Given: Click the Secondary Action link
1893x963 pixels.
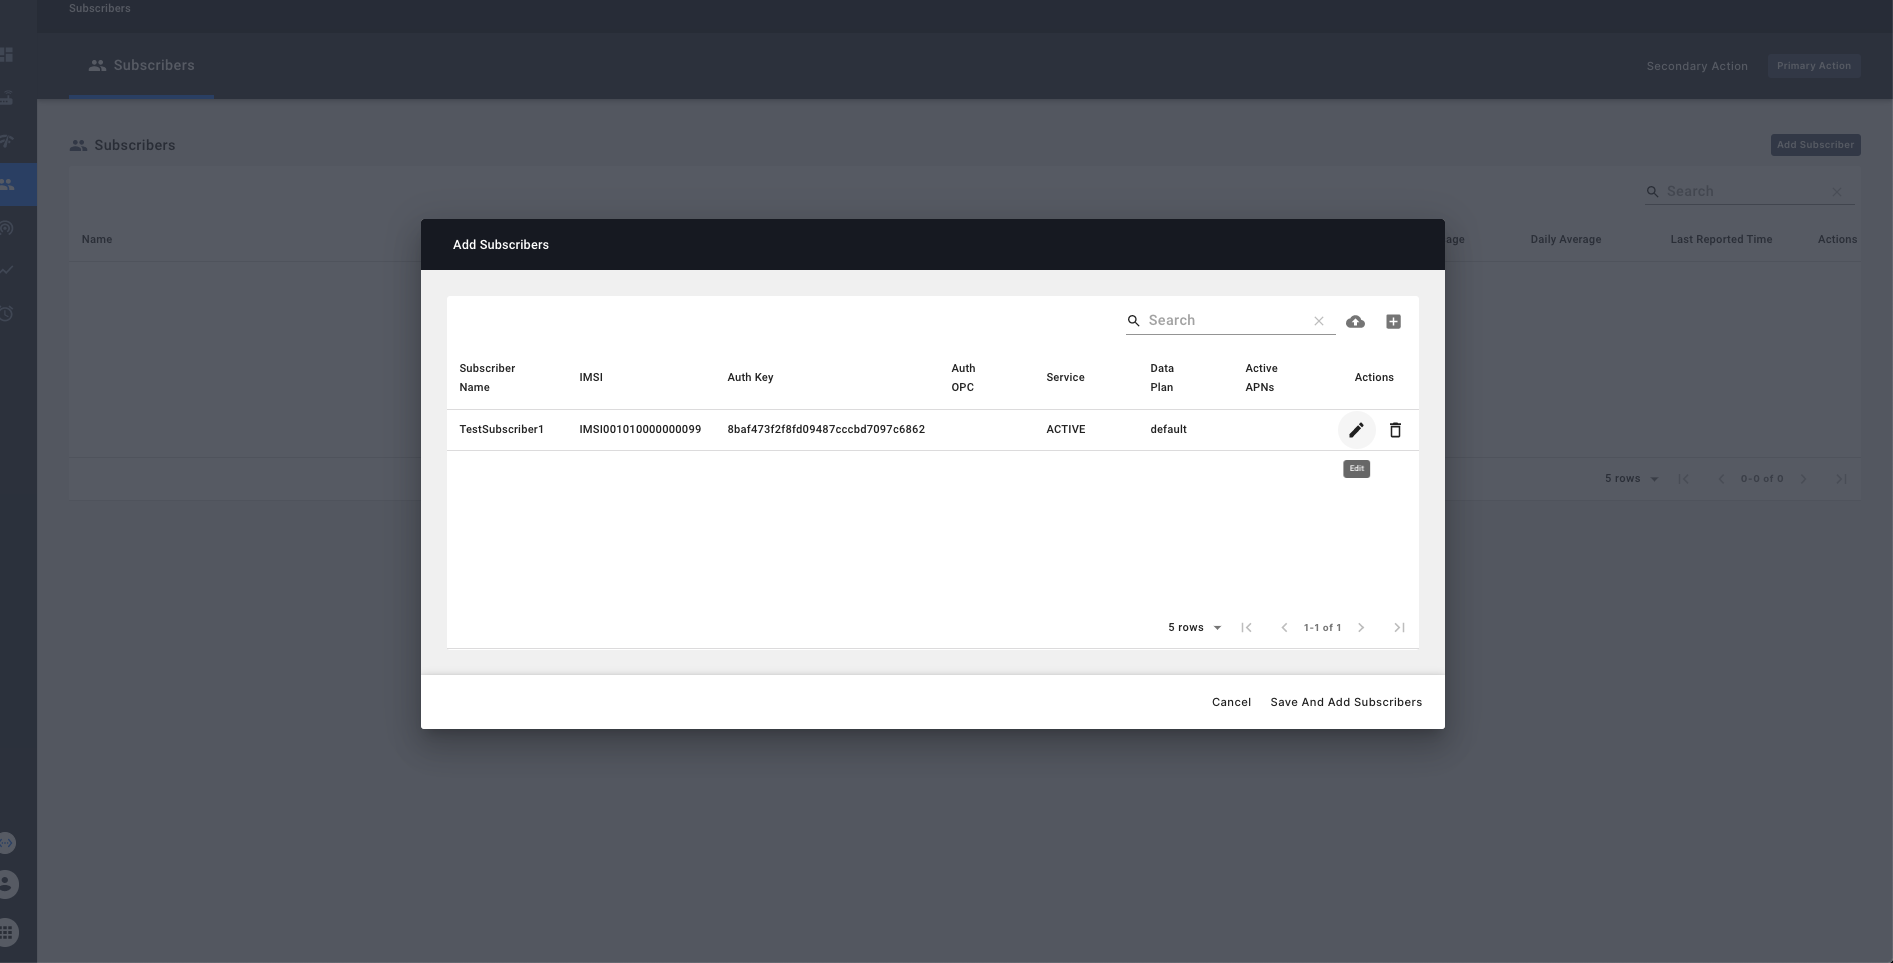Looking at the screenshot, I should (x=1697, y=66).
